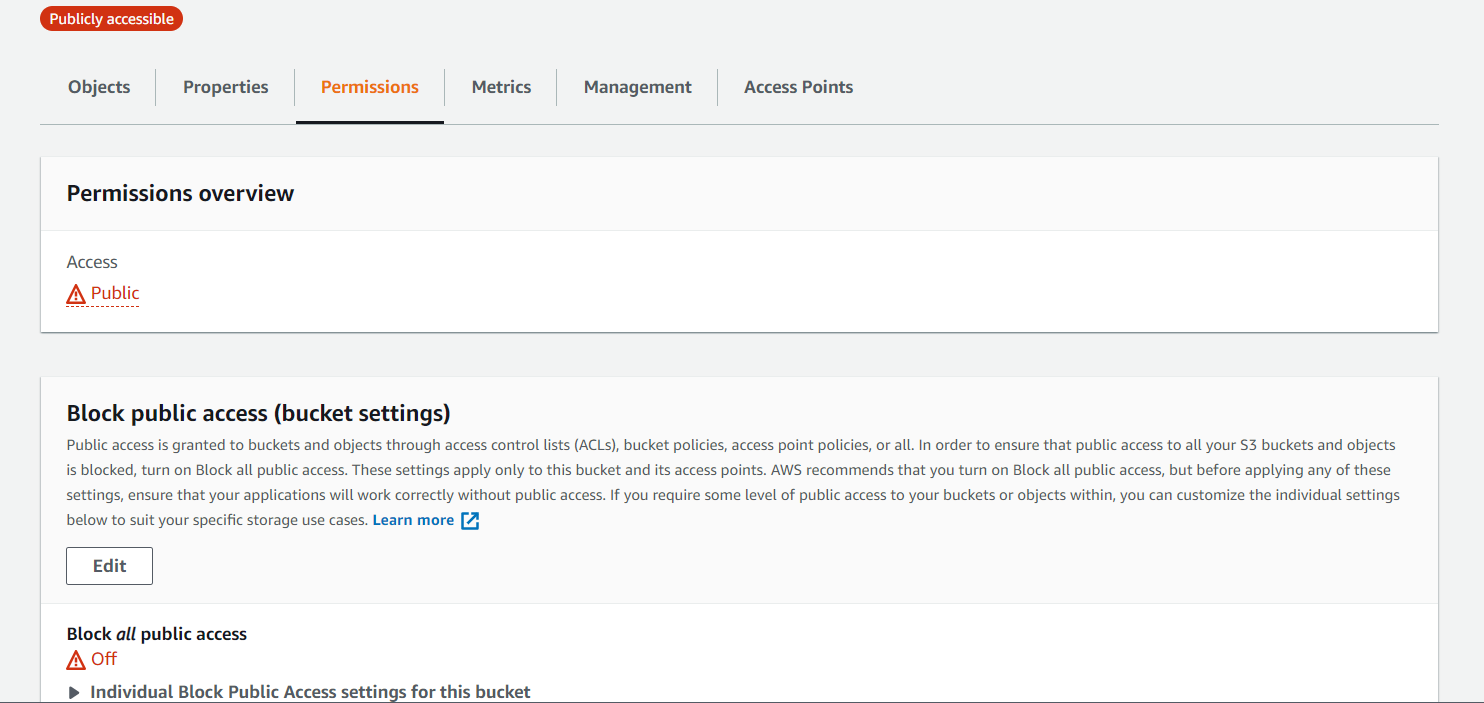Open the Learn more link
This screenshot has width=1484, height=703.
tap(413, 519)
